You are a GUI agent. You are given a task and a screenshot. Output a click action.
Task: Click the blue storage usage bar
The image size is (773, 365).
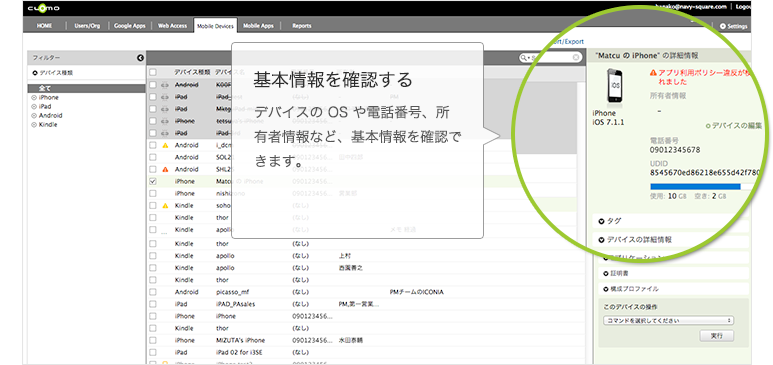pos(695,186)
